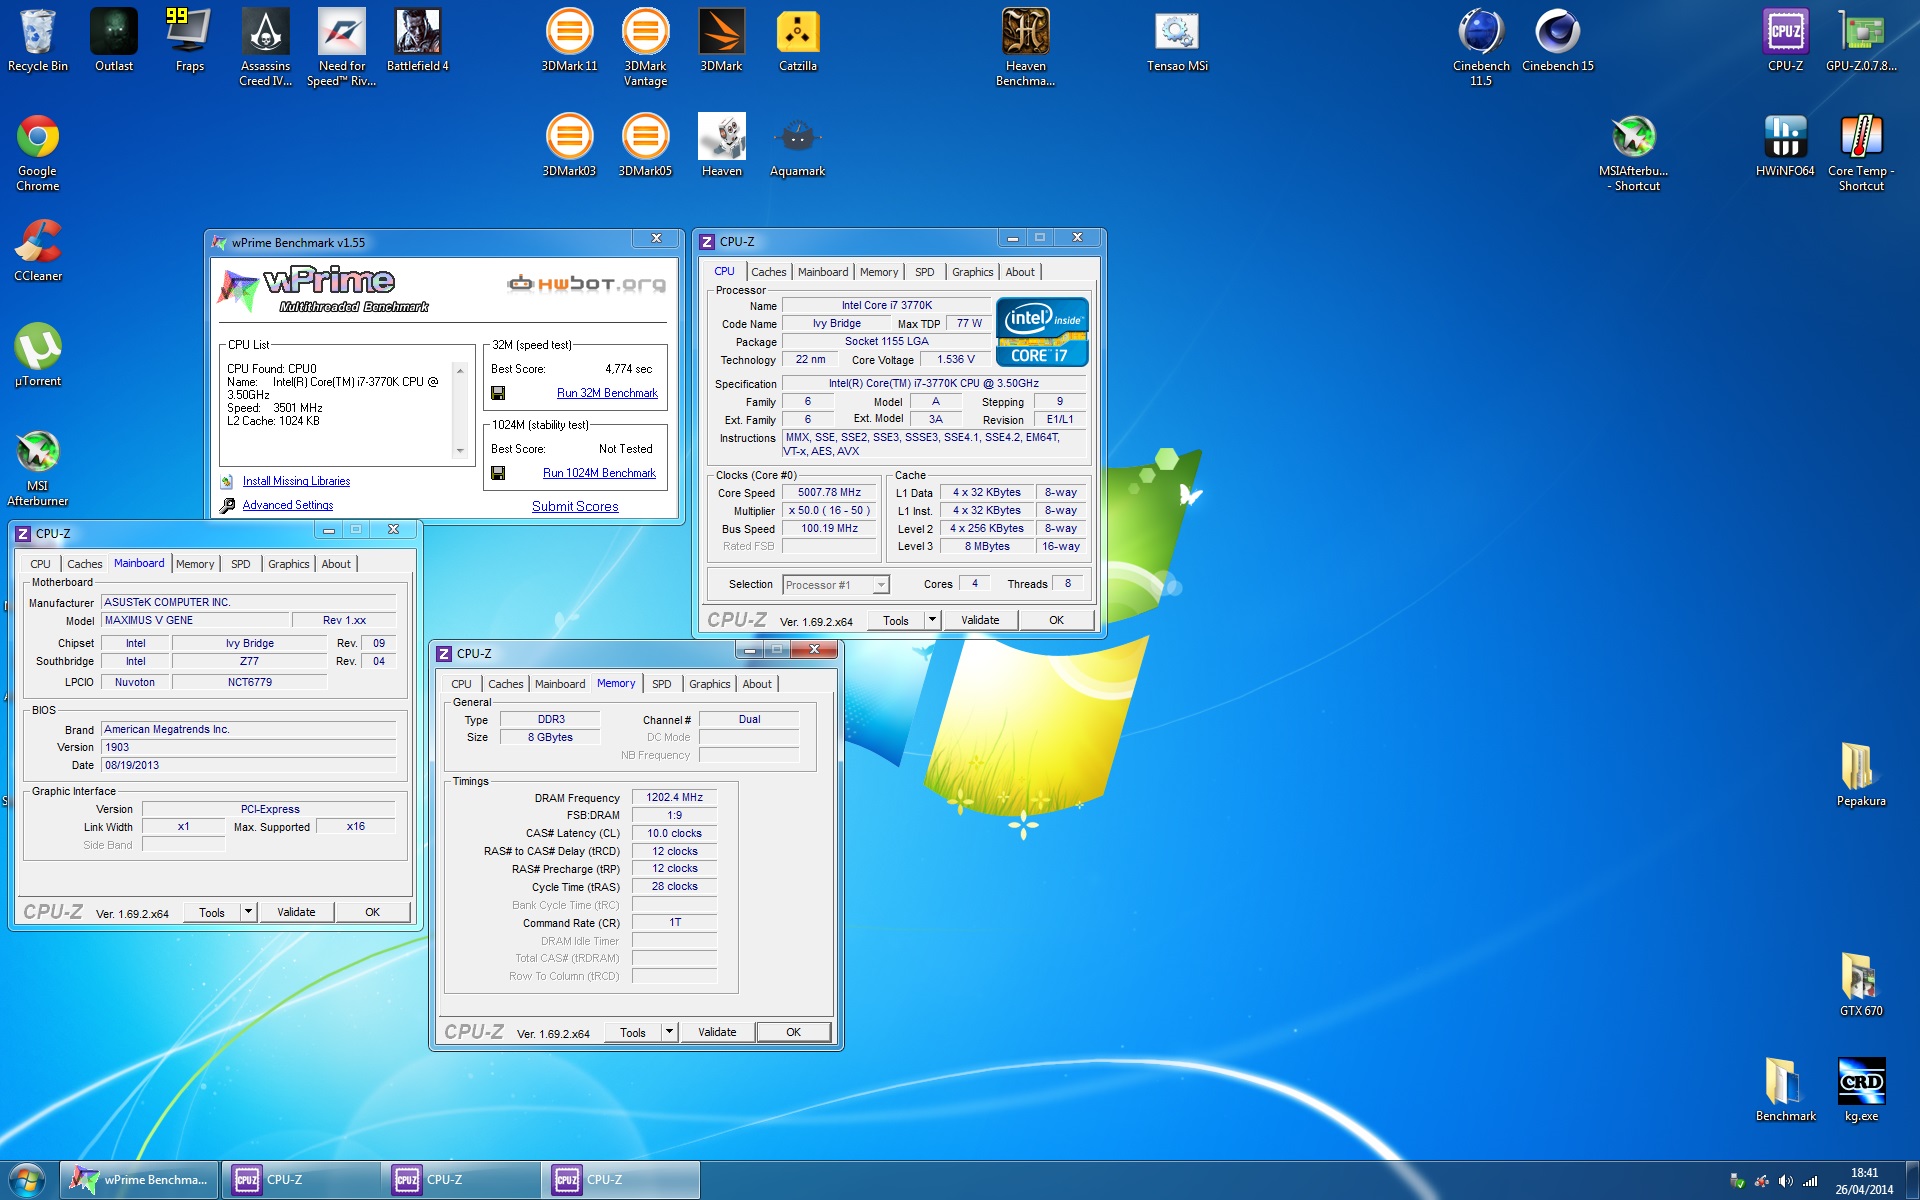The image size is (1920, 1200).
Task: Switch to wPrime Benchmark taskbar button
Action: (141, 1180)
